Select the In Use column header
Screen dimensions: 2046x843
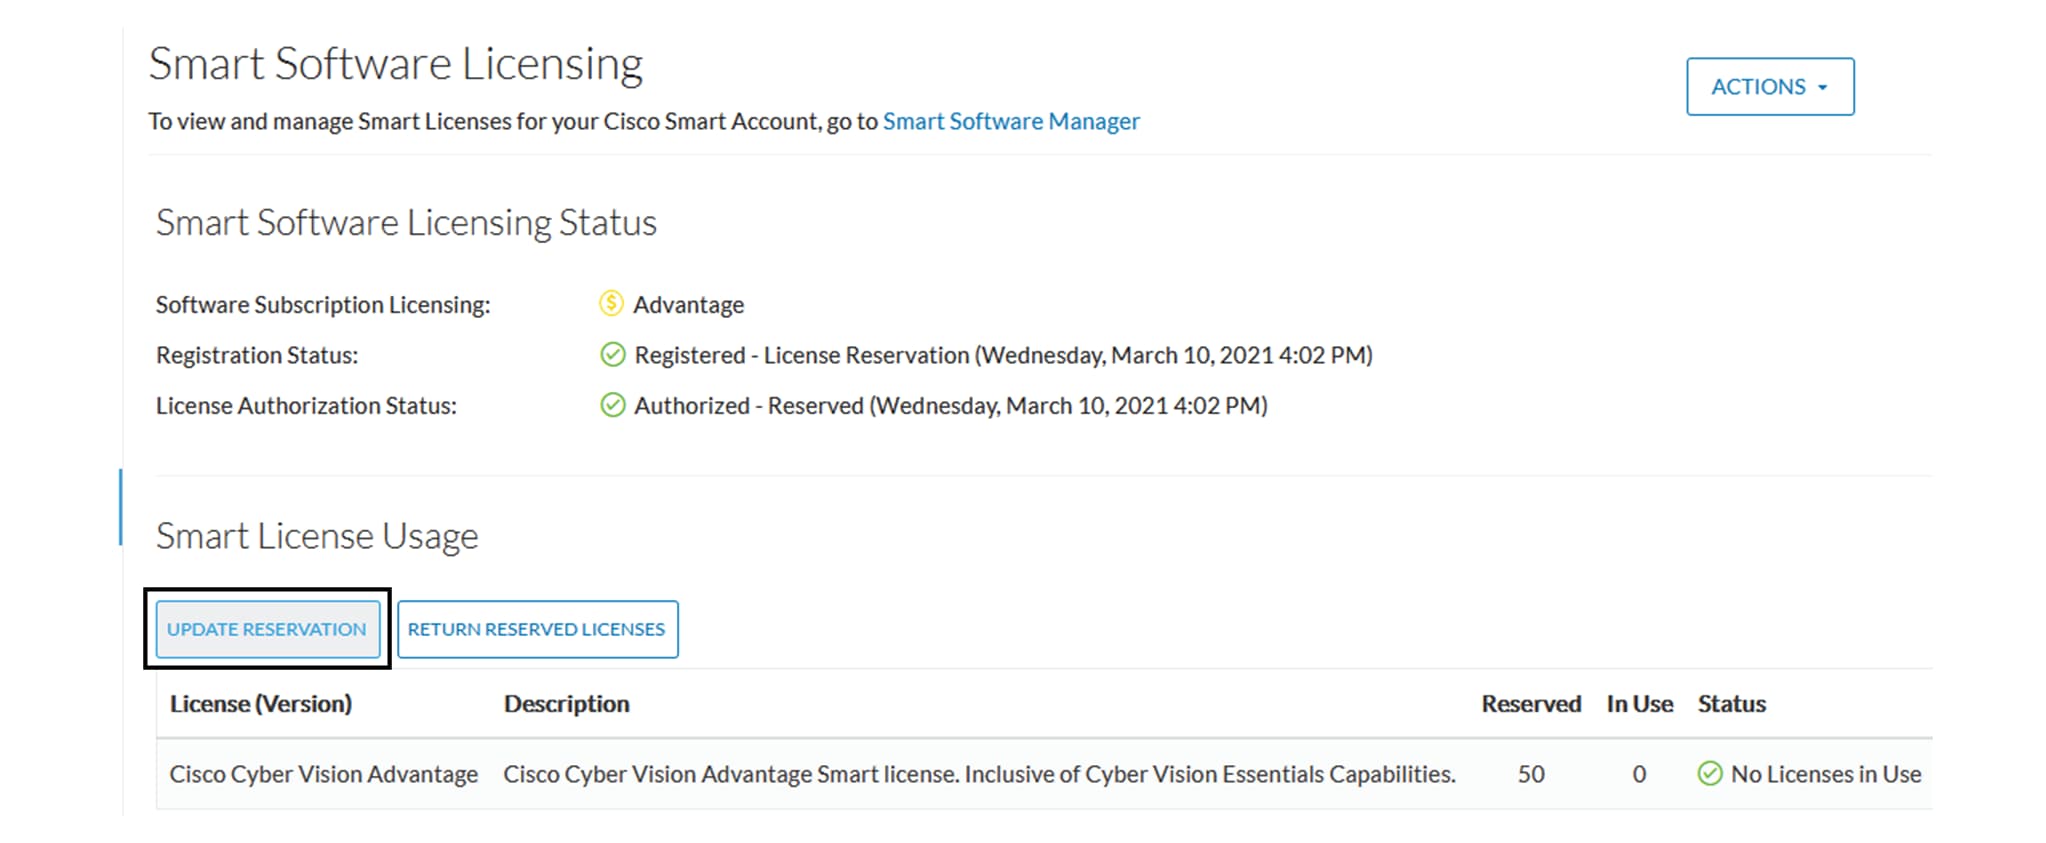(1639, 704)
